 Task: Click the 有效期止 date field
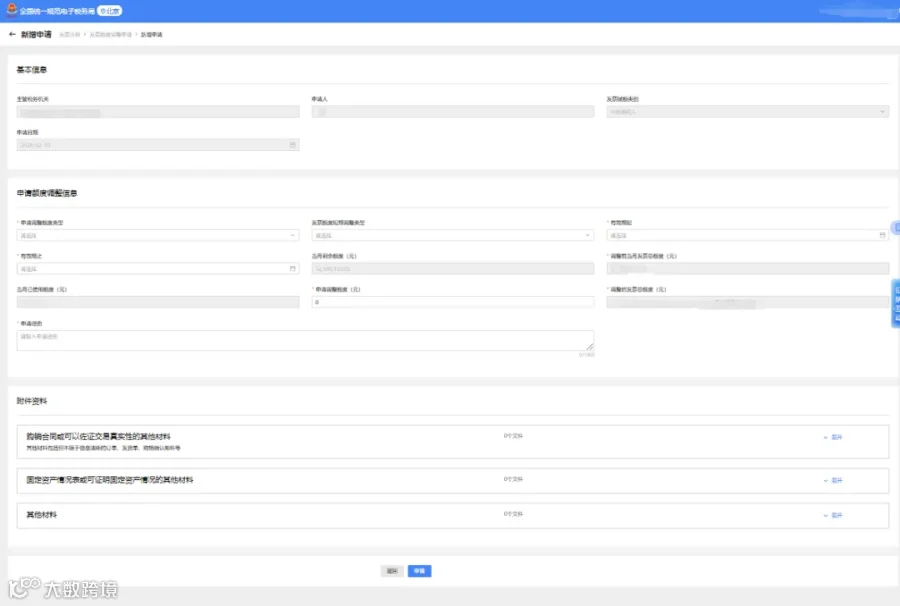[158, 269]
